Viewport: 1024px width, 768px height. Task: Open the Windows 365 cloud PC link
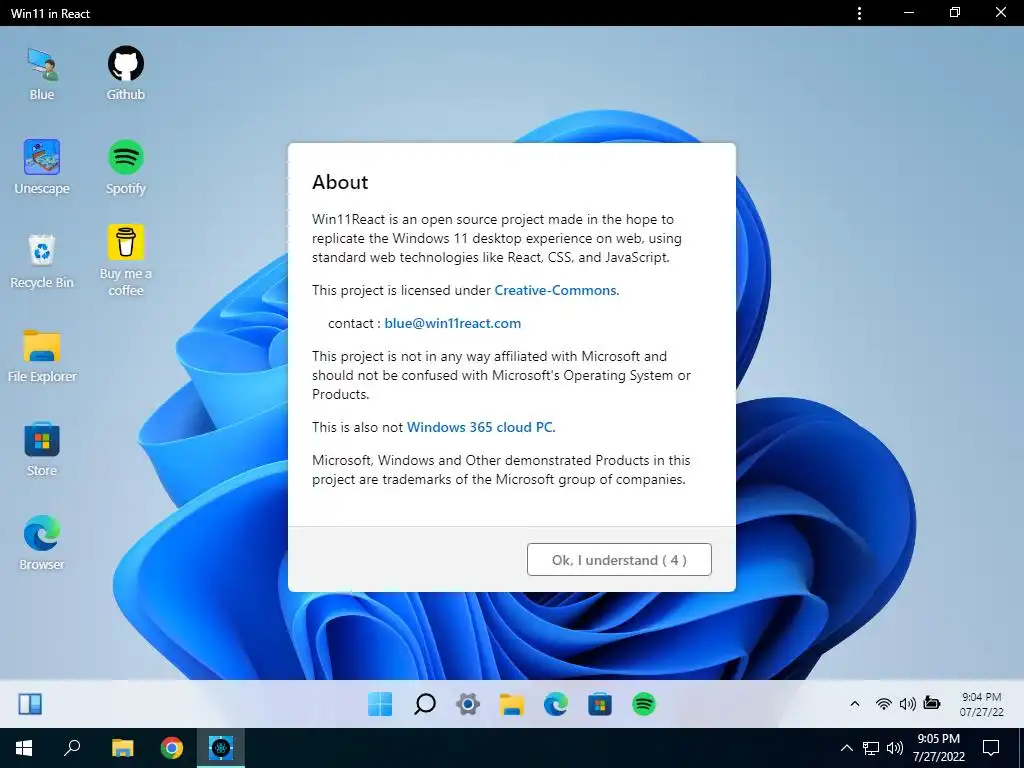click(480, 427)
